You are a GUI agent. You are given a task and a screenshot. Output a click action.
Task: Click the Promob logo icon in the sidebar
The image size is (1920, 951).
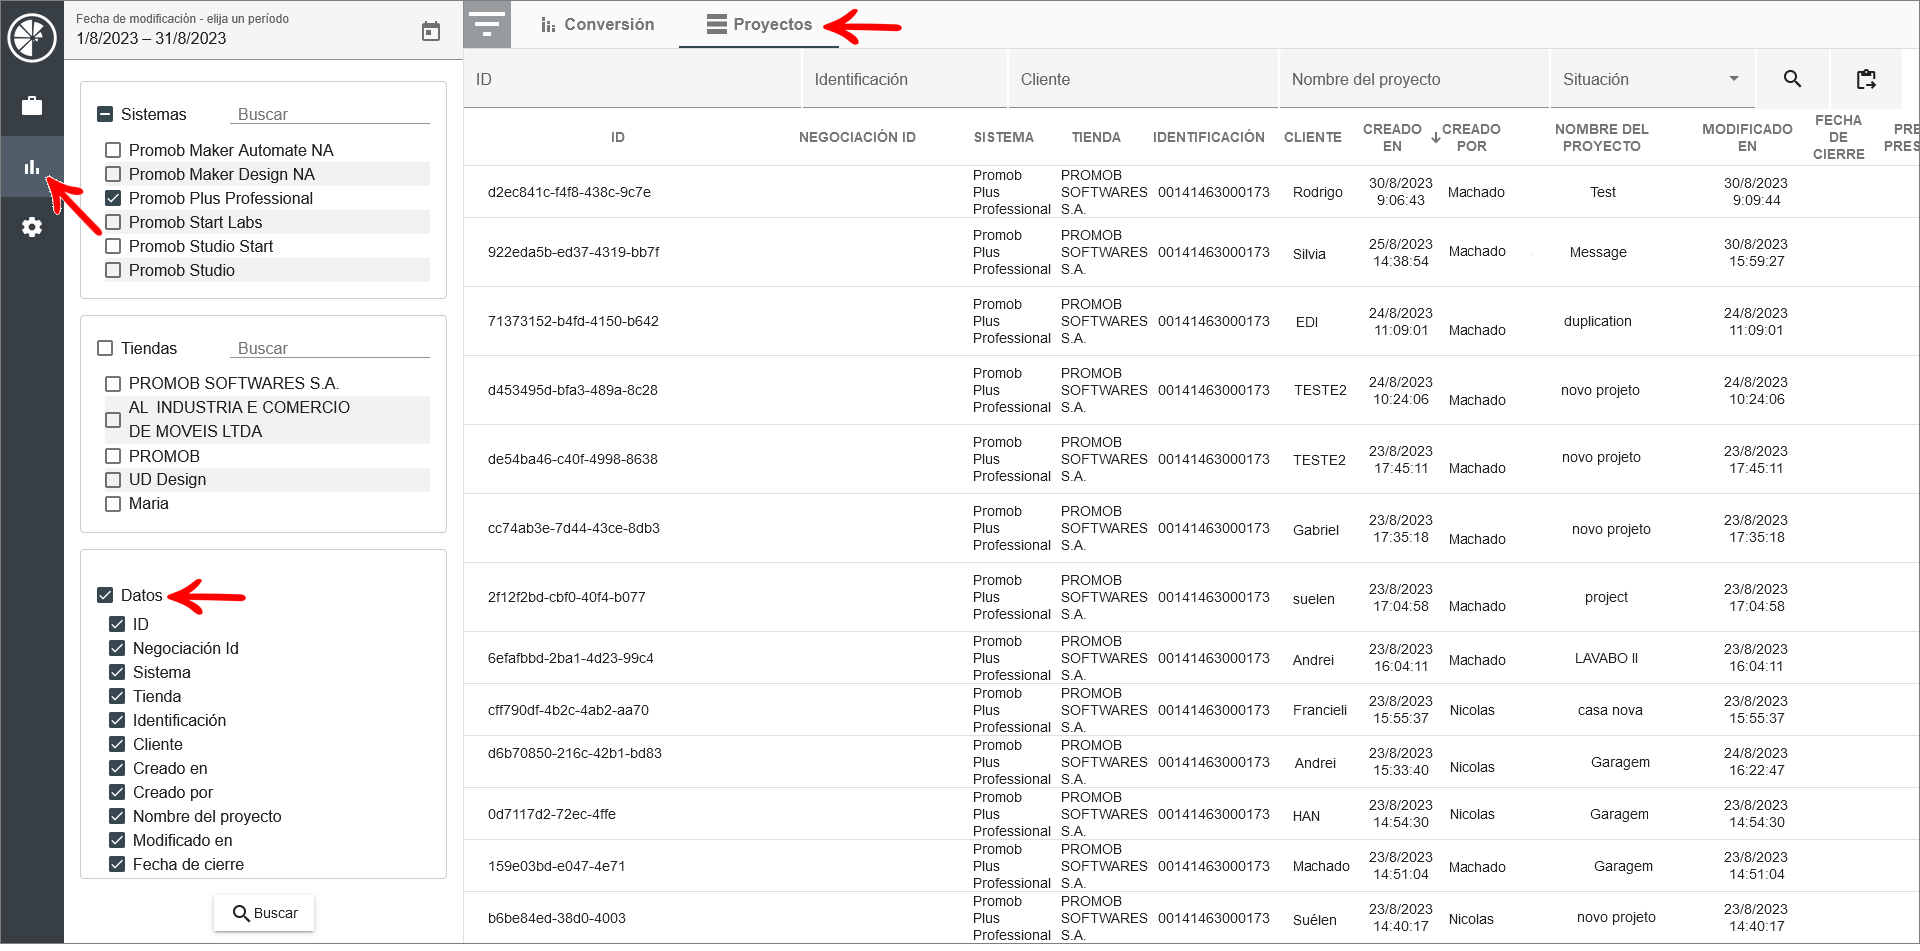click(x=32, y=38)
